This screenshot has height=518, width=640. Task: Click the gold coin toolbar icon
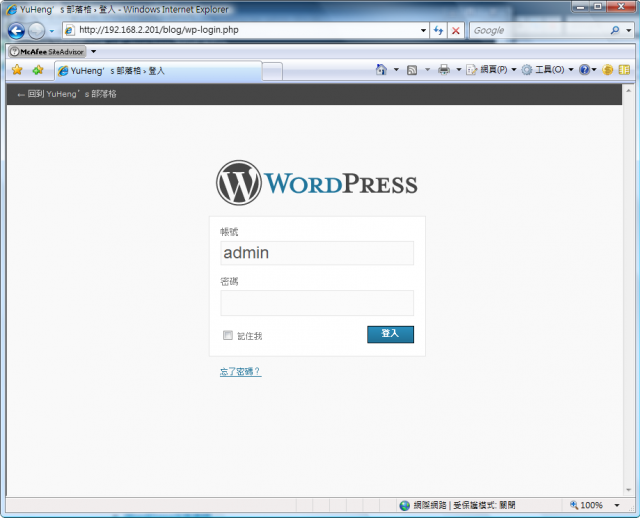coord(607,70)
